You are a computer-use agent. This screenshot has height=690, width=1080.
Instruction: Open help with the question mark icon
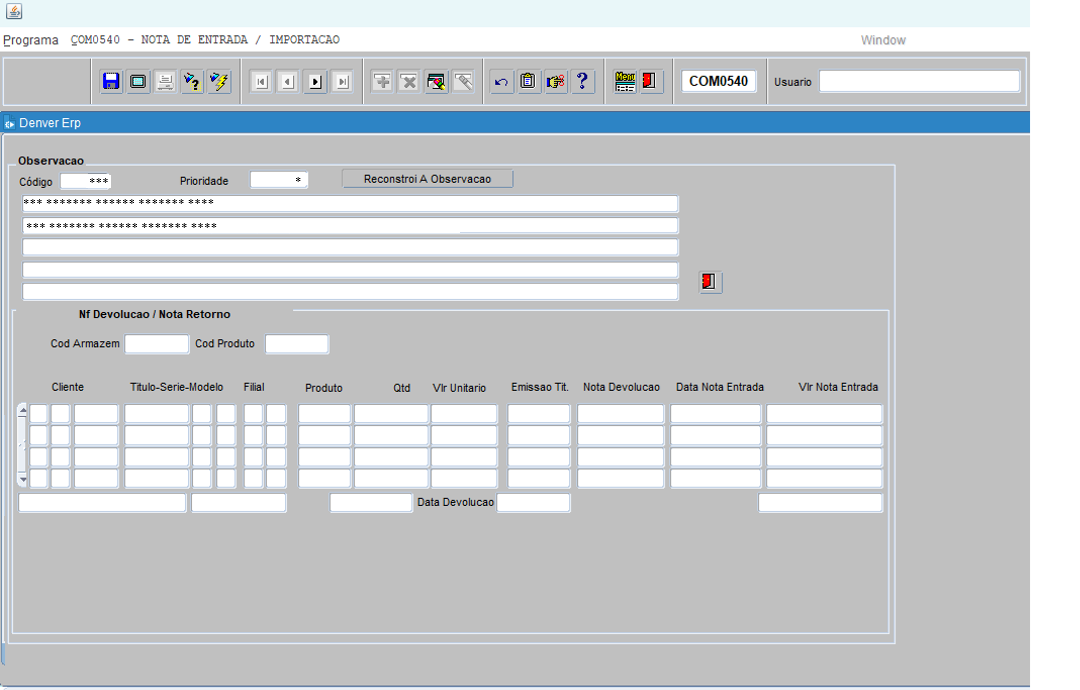(583, 82)
